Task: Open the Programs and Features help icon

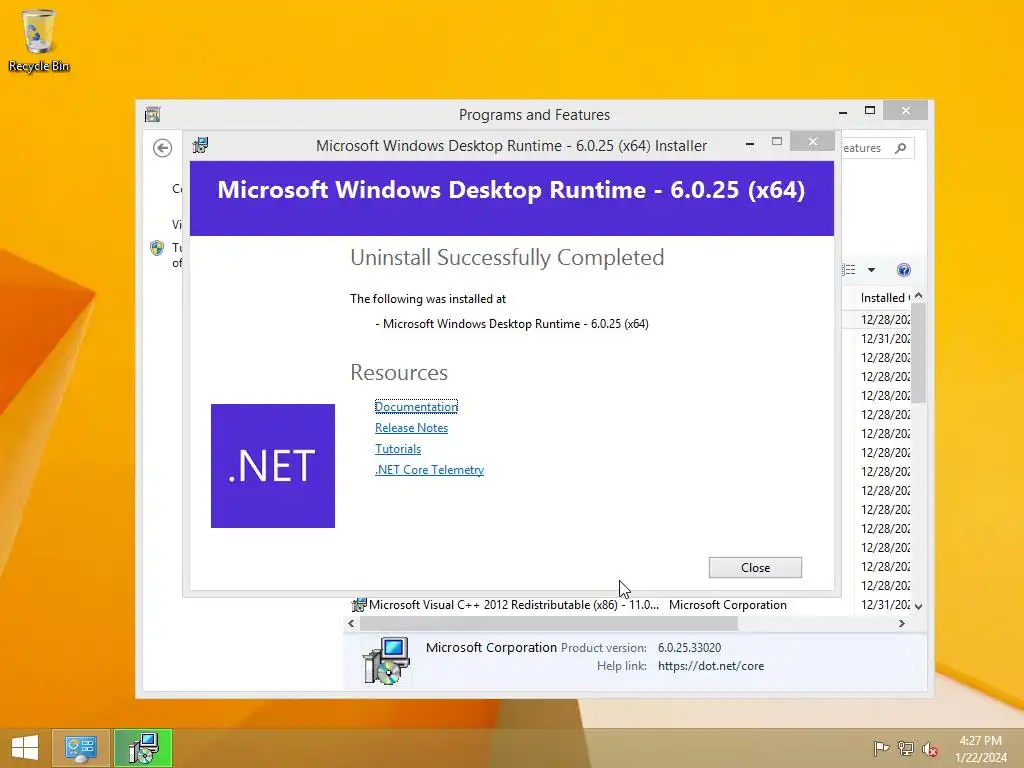Action: [x=904, y=270]
